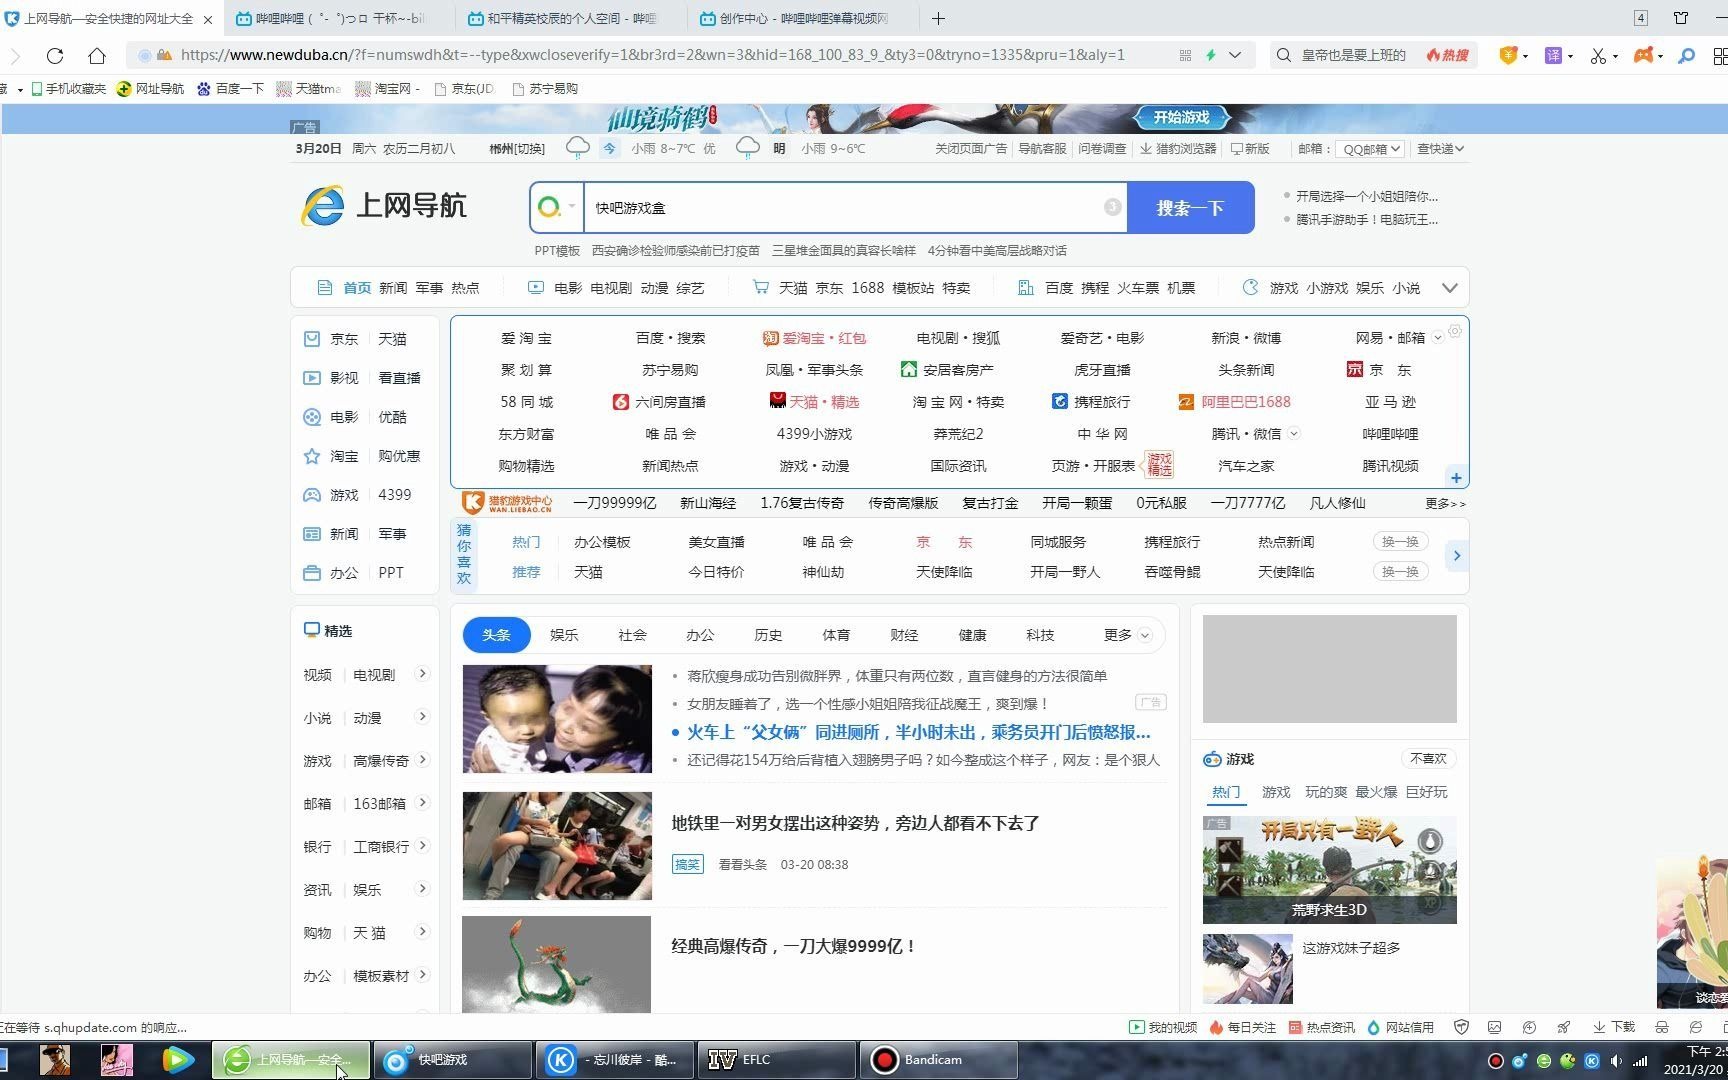The height and width of the screenshot is (1080, 1728).
Task: Open a new browser tab with plus
Action: click(x=938, y=18)
